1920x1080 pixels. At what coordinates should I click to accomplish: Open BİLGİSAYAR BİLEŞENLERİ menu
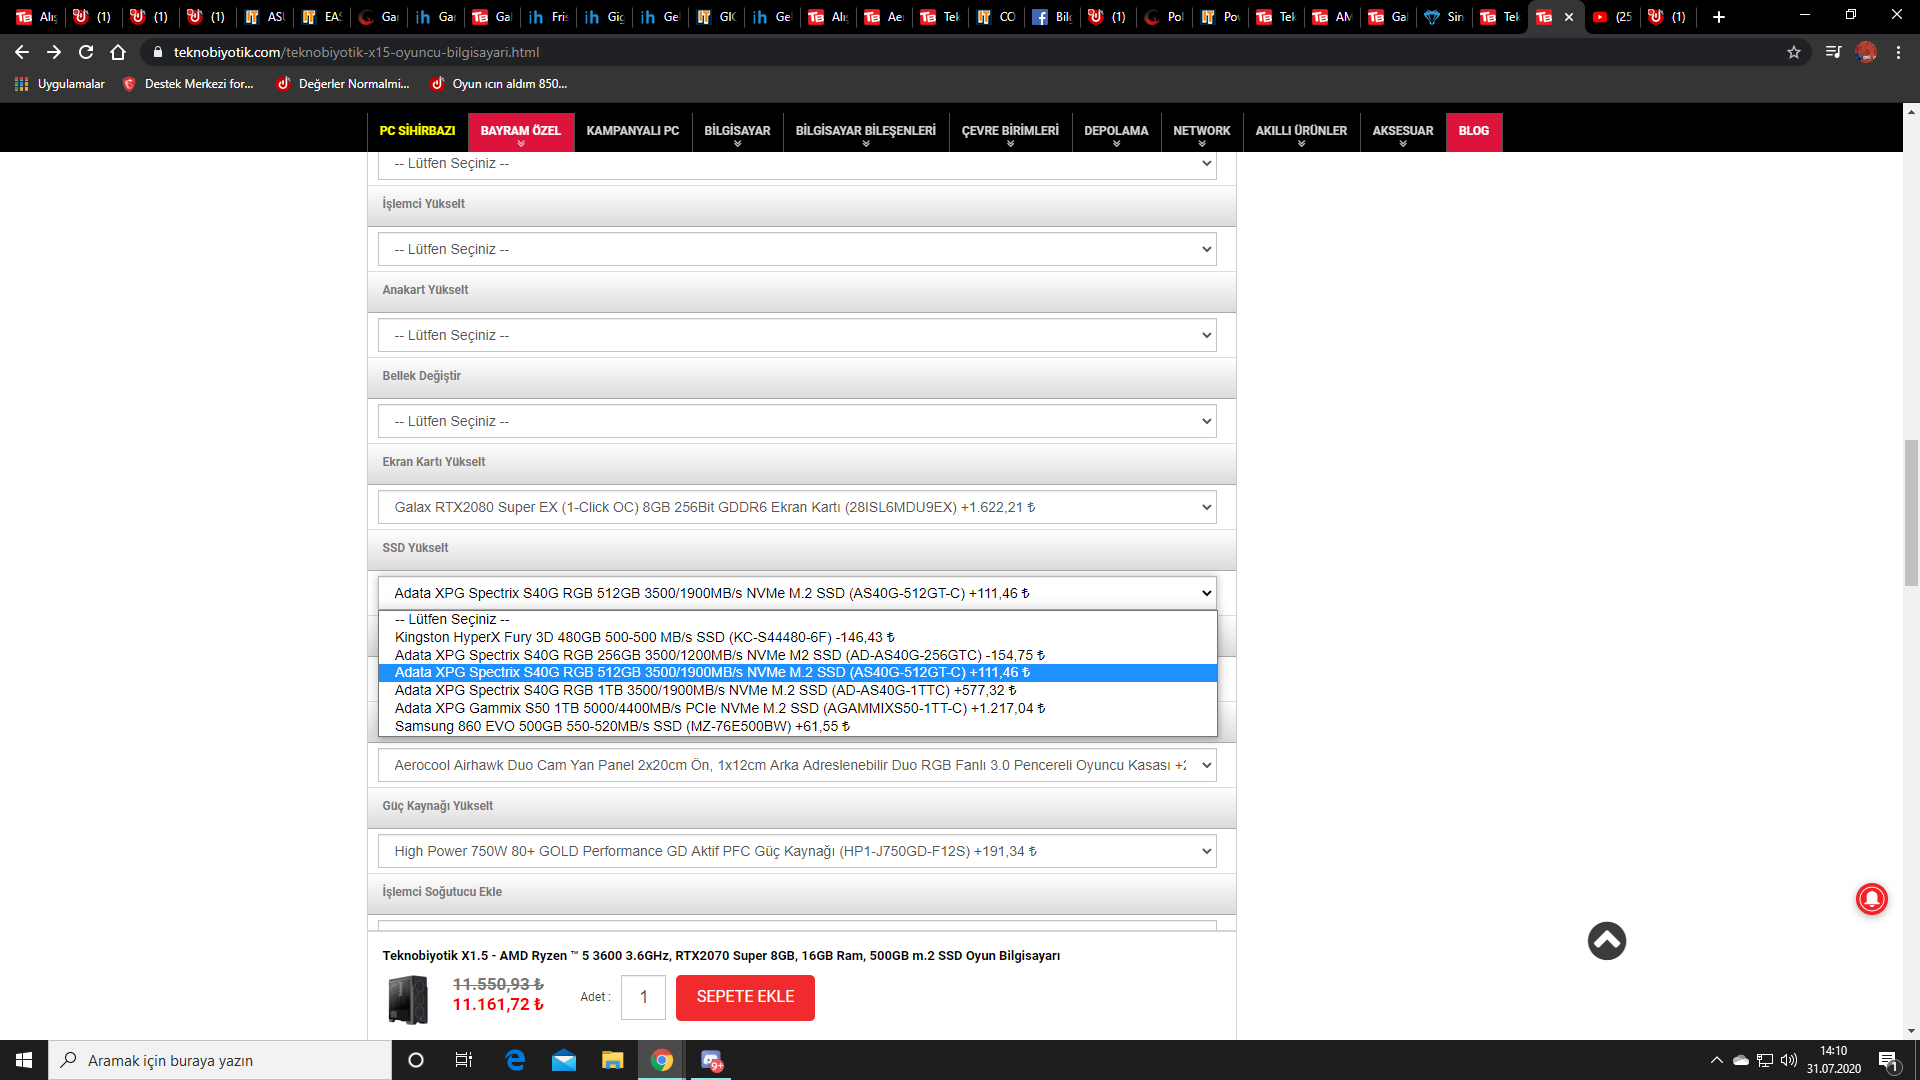(x=865, y=131)
